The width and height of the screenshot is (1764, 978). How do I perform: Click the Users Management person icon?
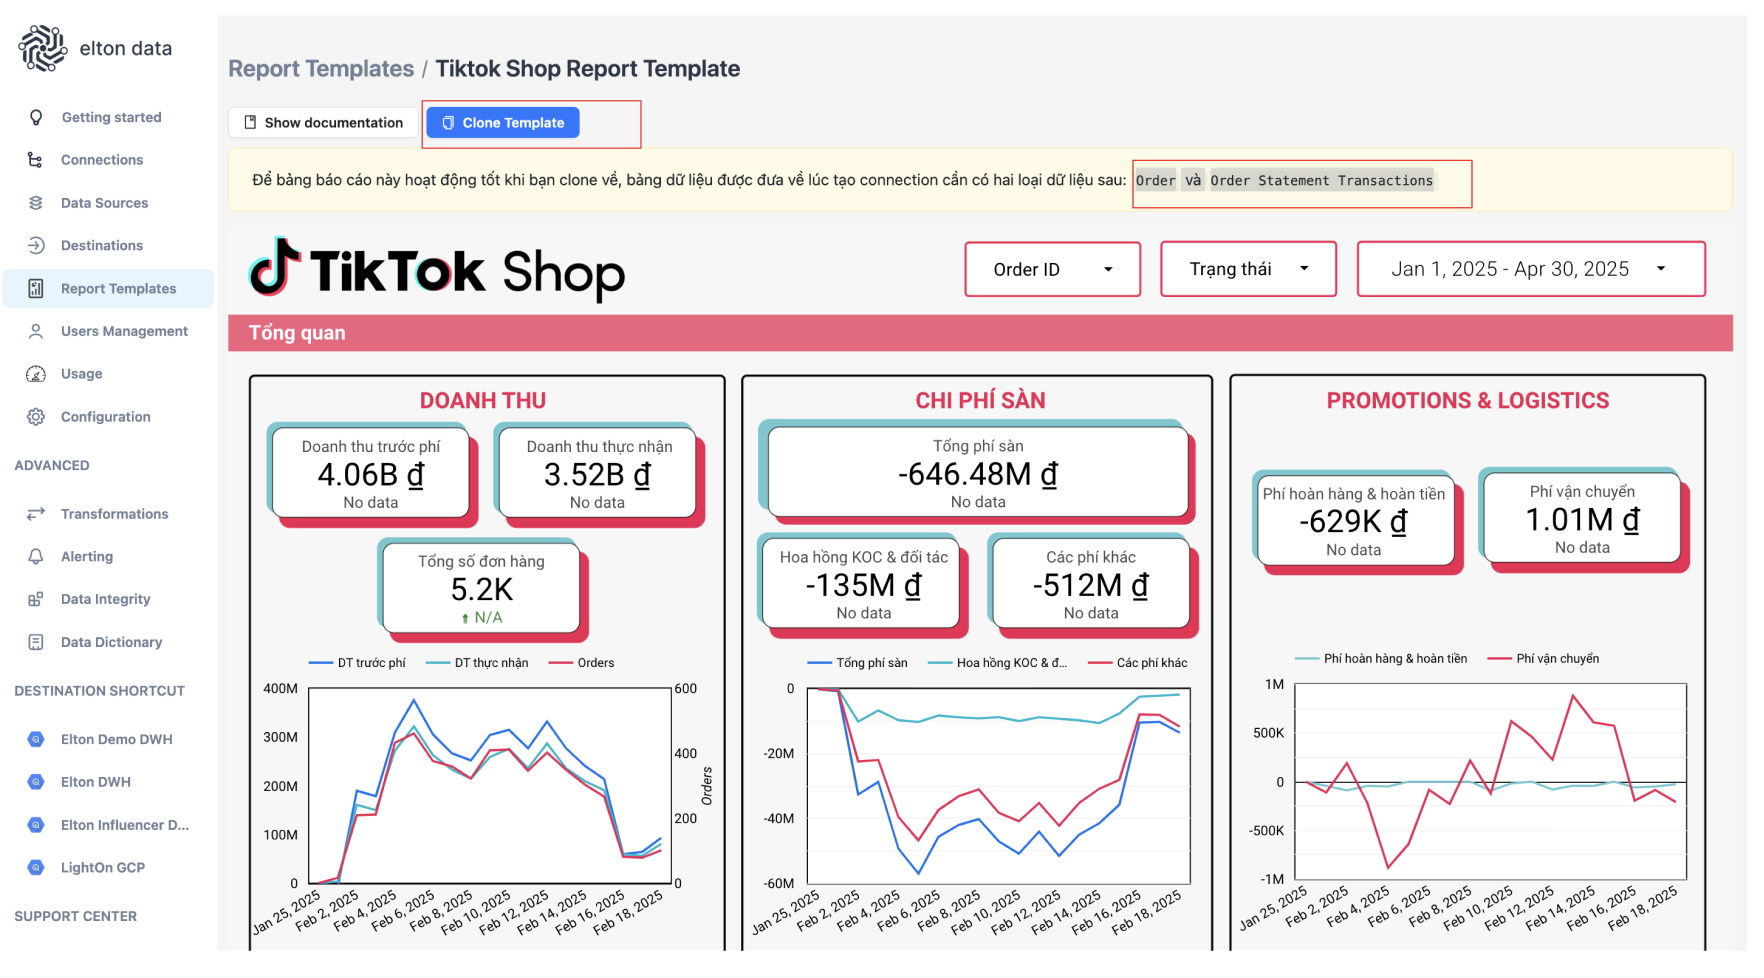[x=36, y=331]
